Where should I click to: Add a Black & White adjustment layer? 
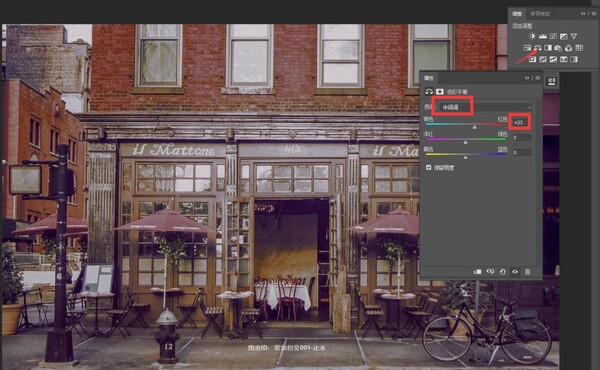pos(548,48)
